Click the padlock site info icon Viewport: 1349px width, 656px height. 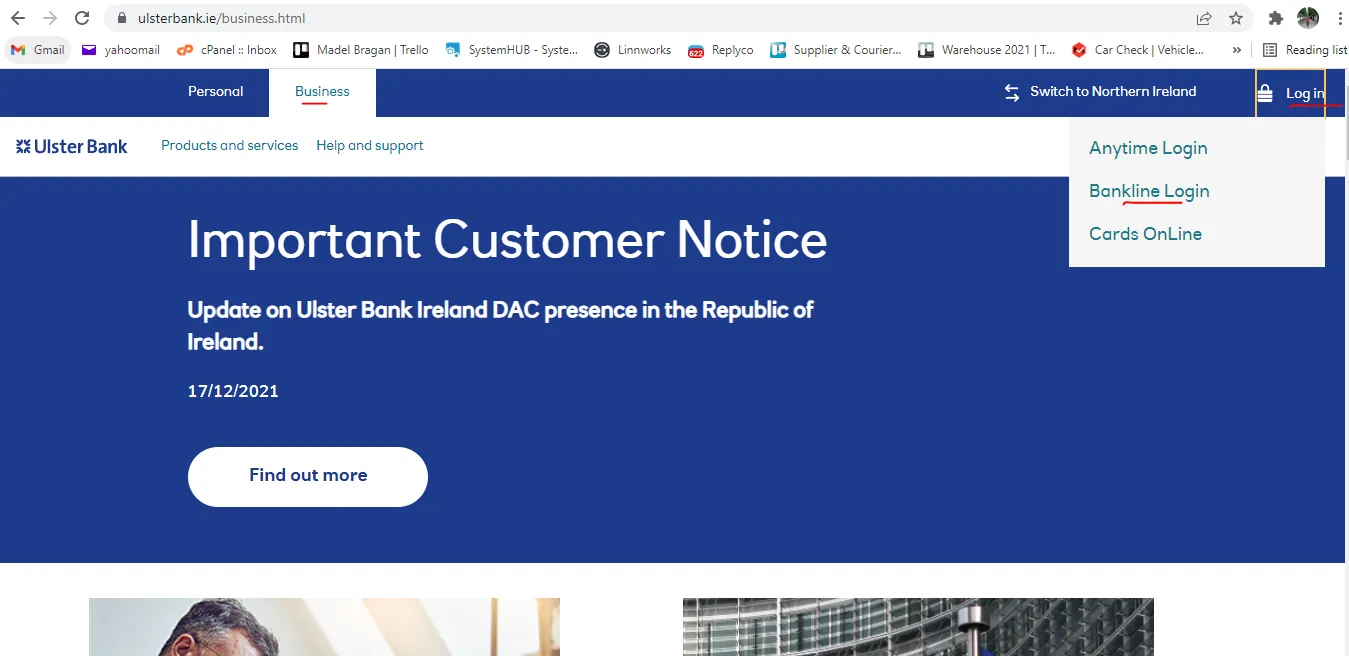122,18
